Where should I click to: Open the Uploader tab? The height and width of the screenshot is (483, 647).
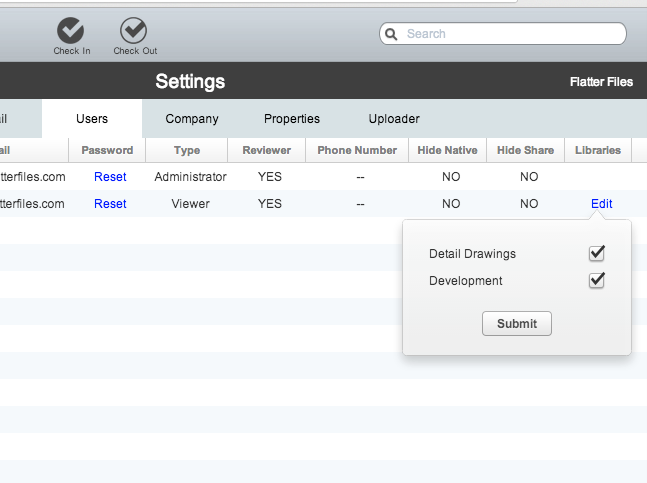394,119
